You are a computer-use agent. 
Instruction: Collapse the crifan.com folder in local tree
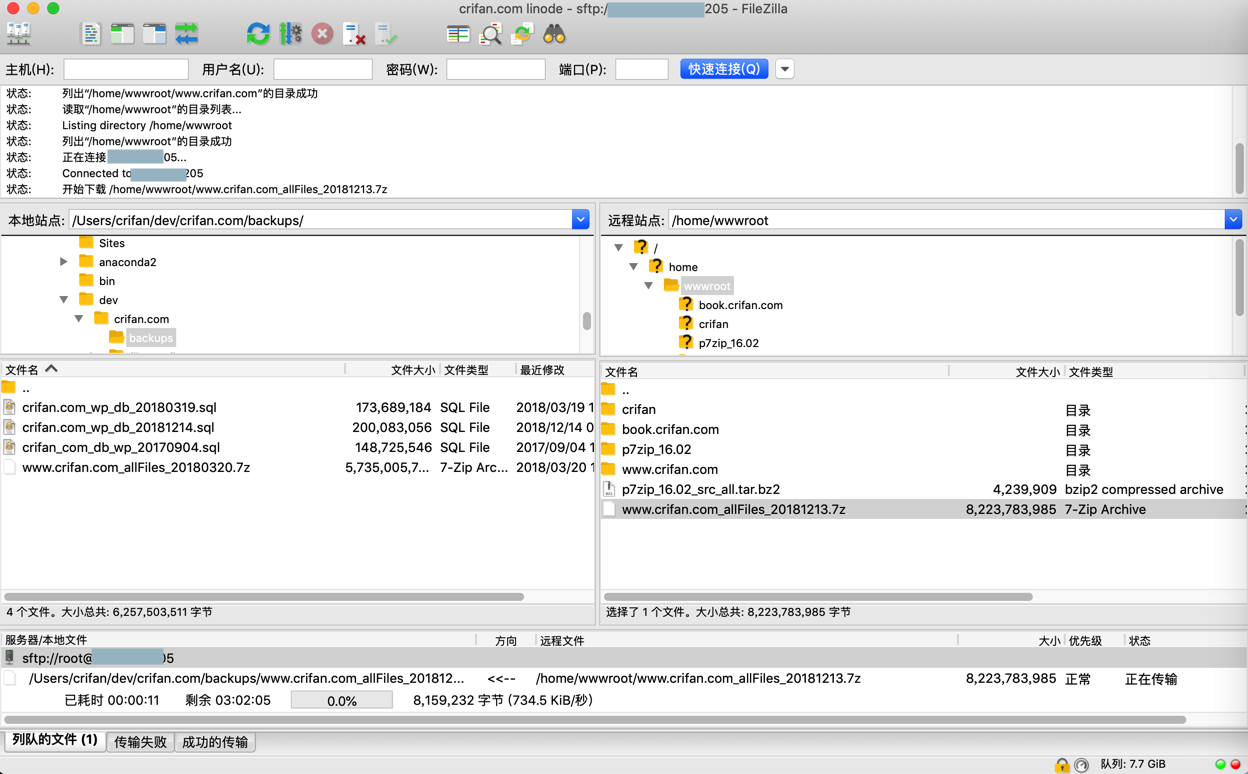tap(79, 319)
